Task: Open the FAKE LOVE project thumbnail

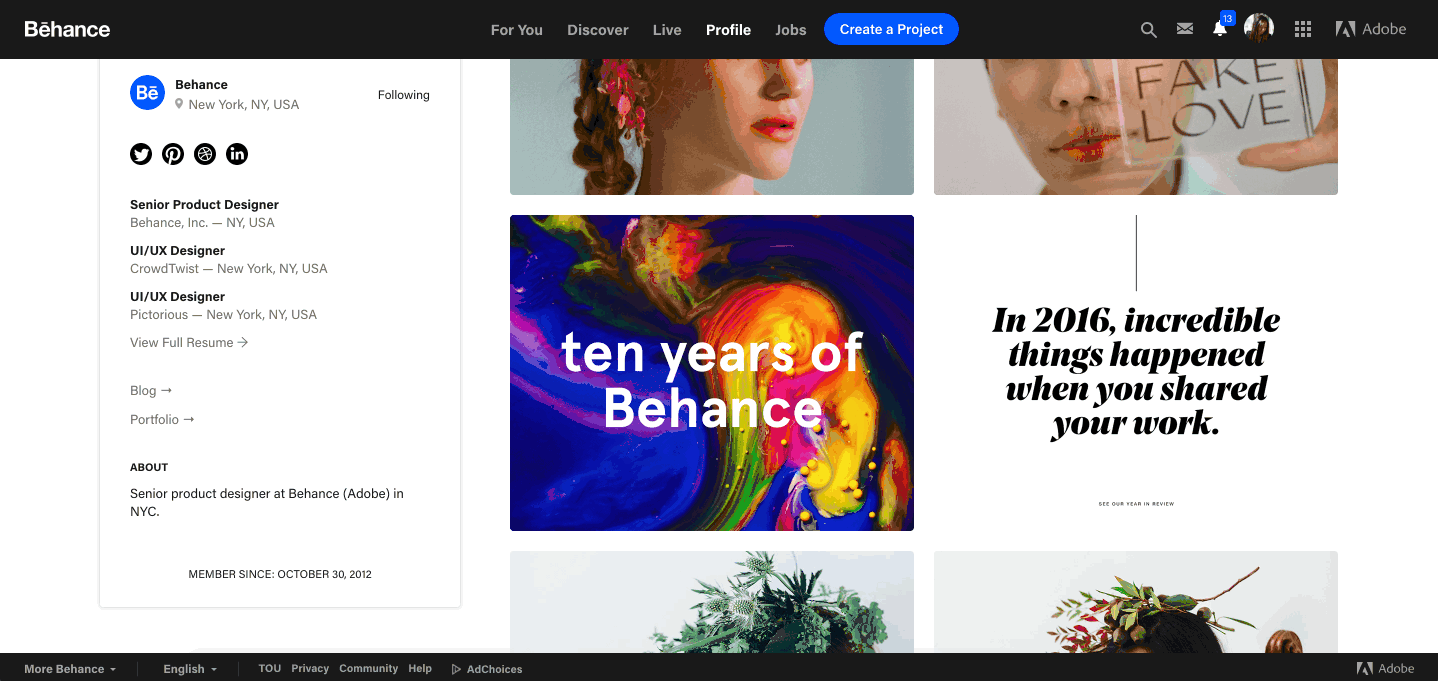Action: pyautogui.click(x=1136, y=127)
